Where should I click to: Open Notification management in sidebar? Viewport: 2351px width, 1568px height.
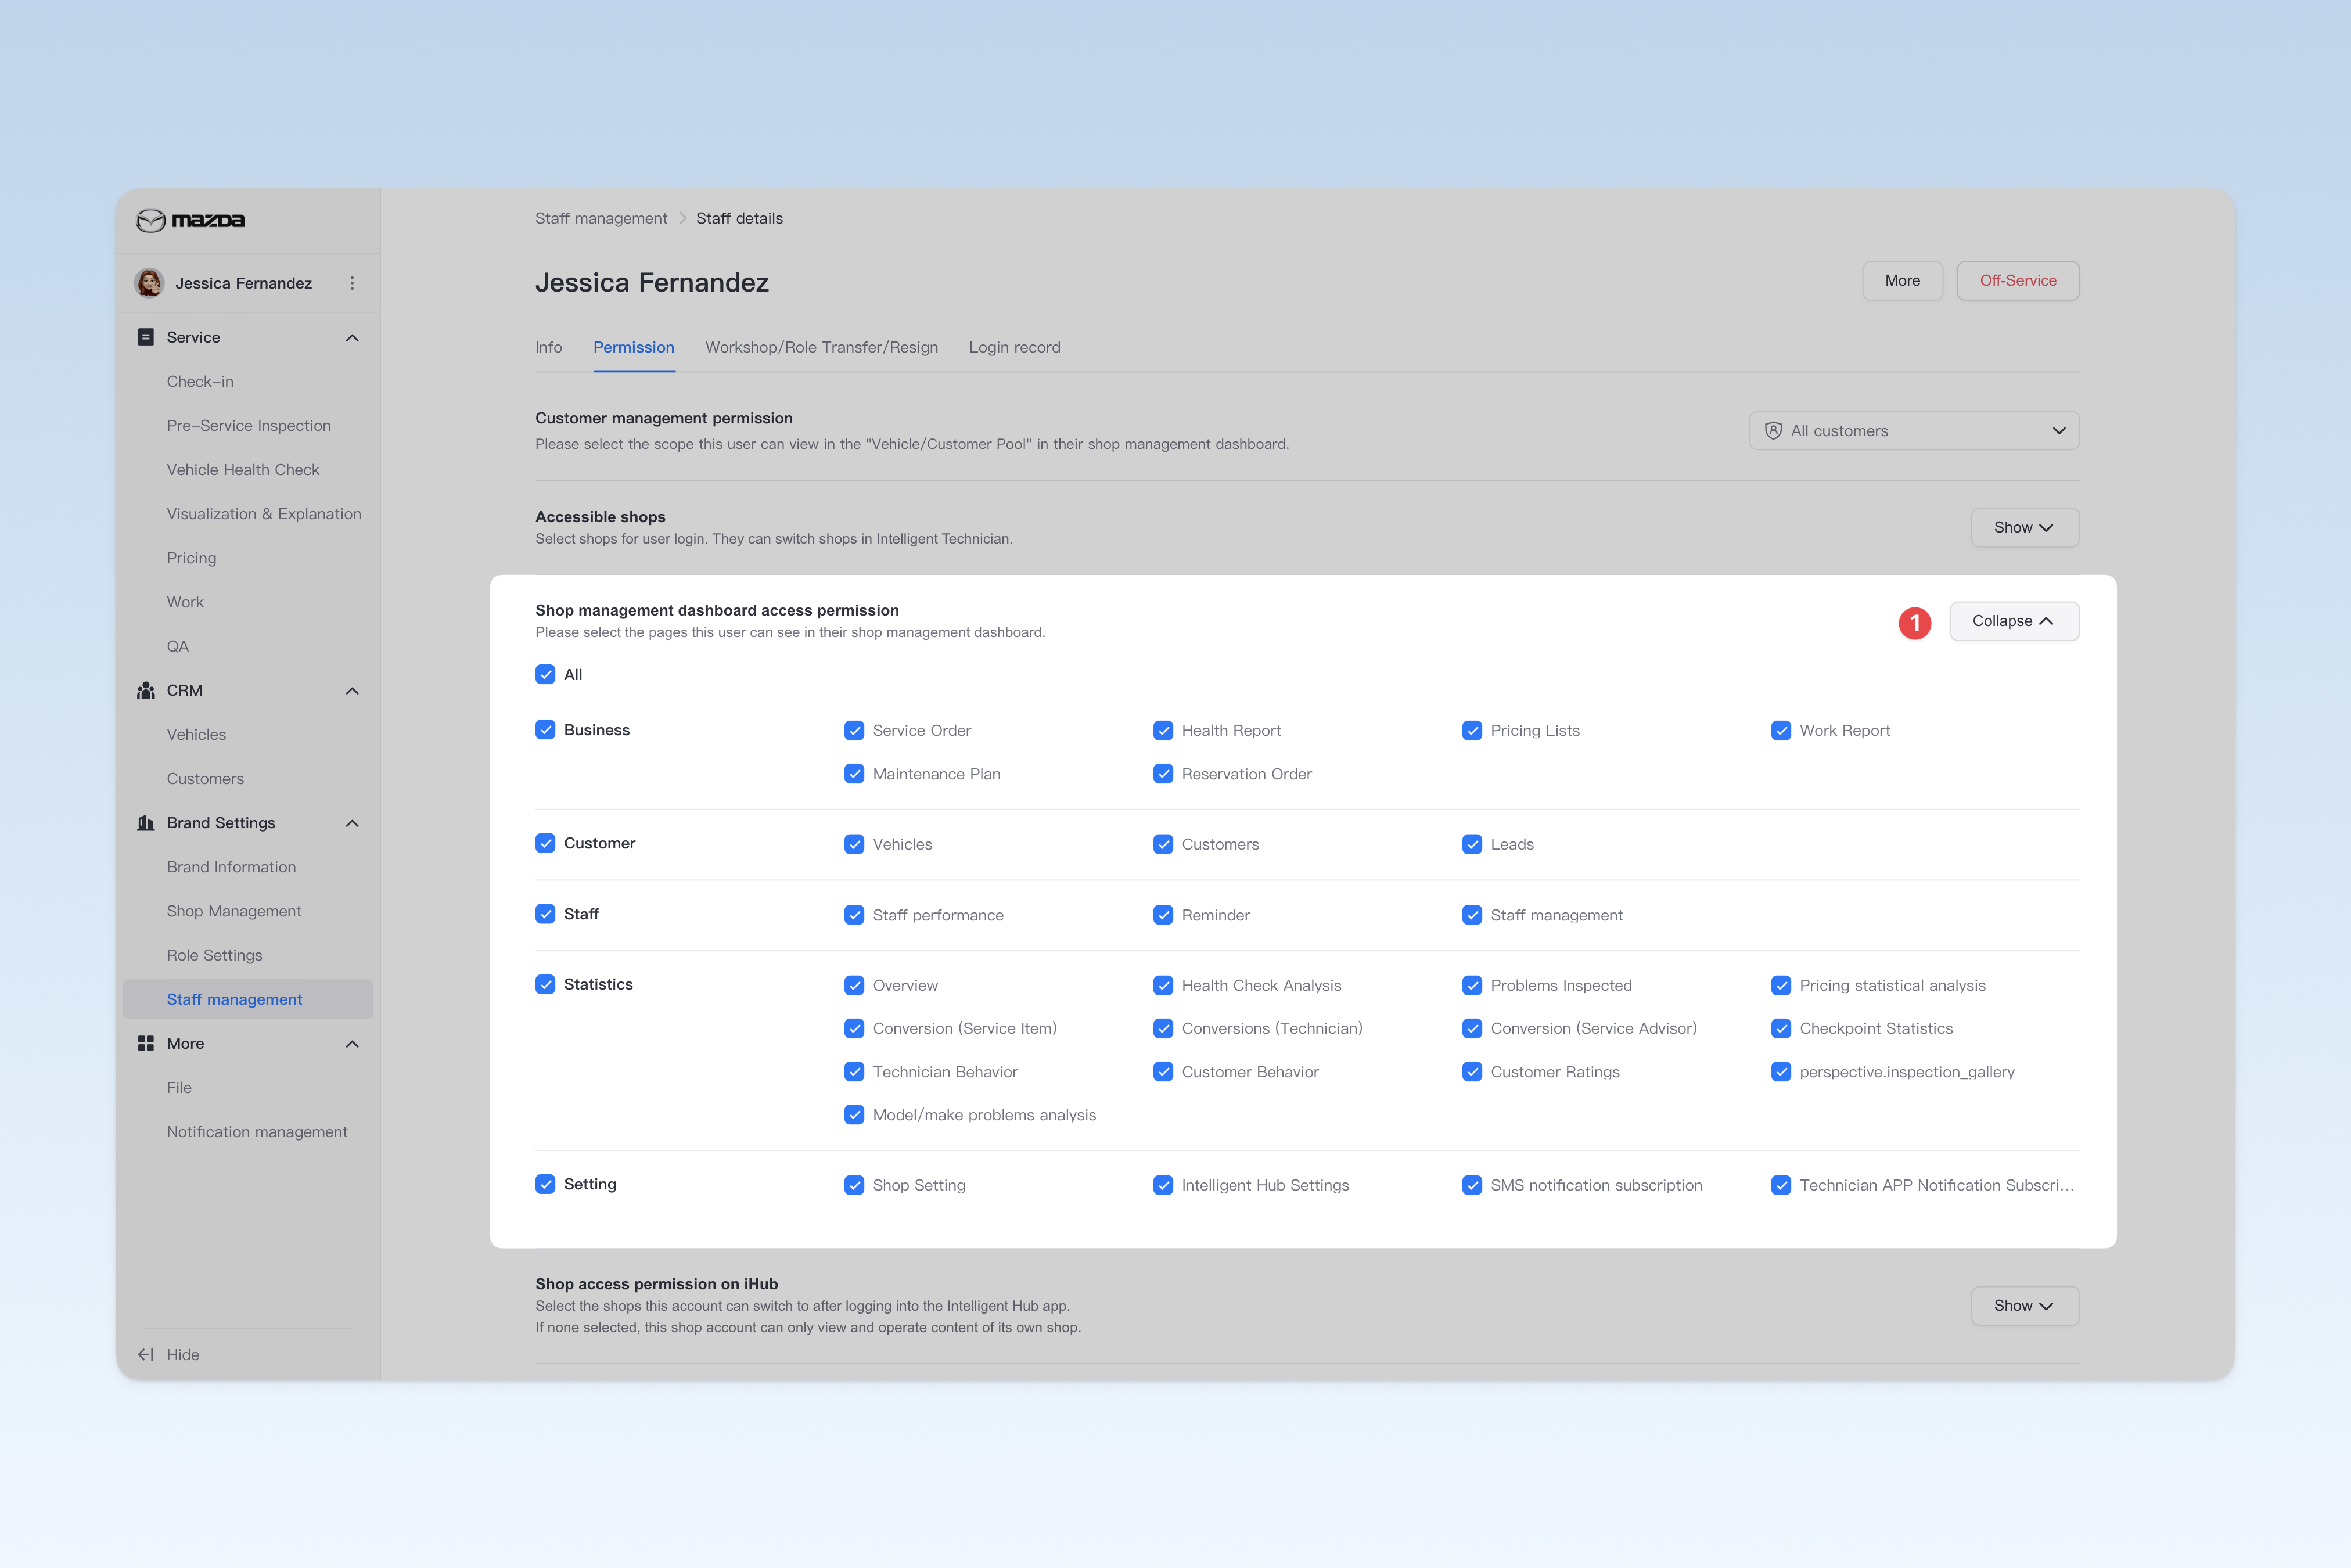(257, 1131)
